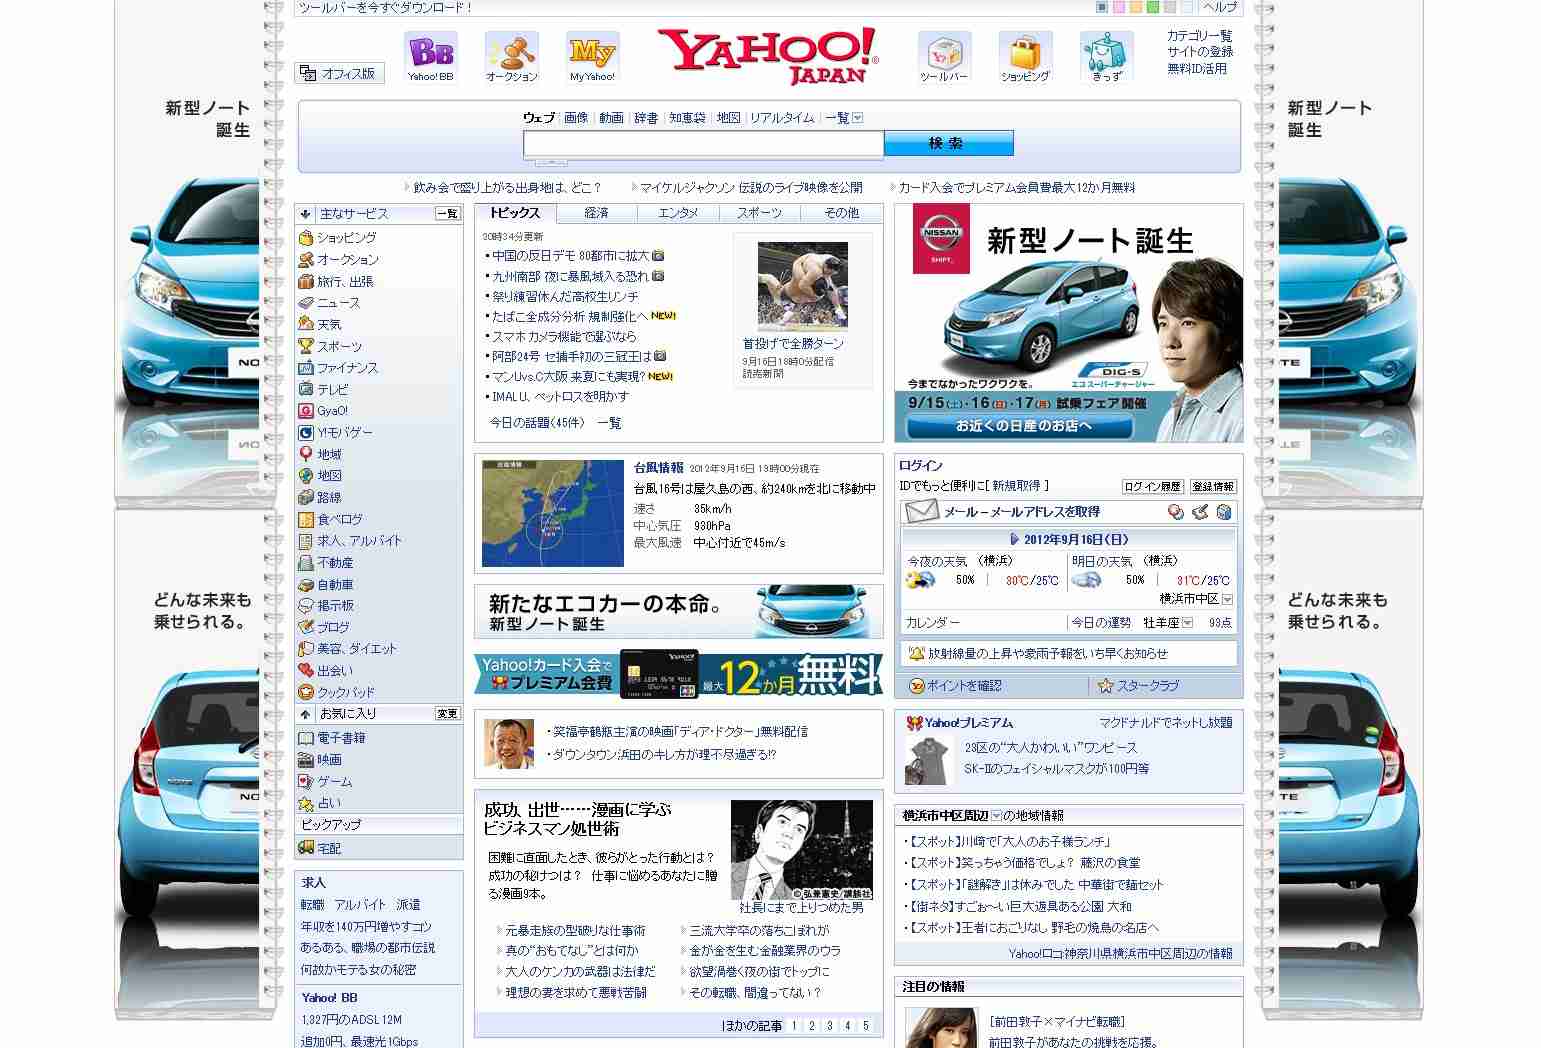Open the 牡羊座 horoscope sign dropdown
The height and width of the screenshot is (1048, 1541).
coord(1187,622)
